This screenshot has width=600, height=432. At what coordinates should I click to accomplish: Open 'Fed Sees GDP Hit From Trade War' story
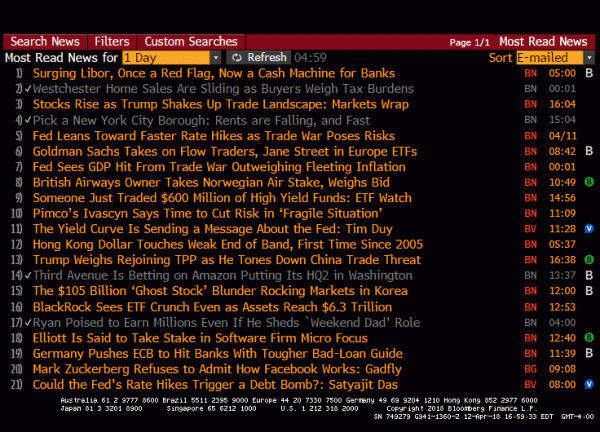coord(219,167)
